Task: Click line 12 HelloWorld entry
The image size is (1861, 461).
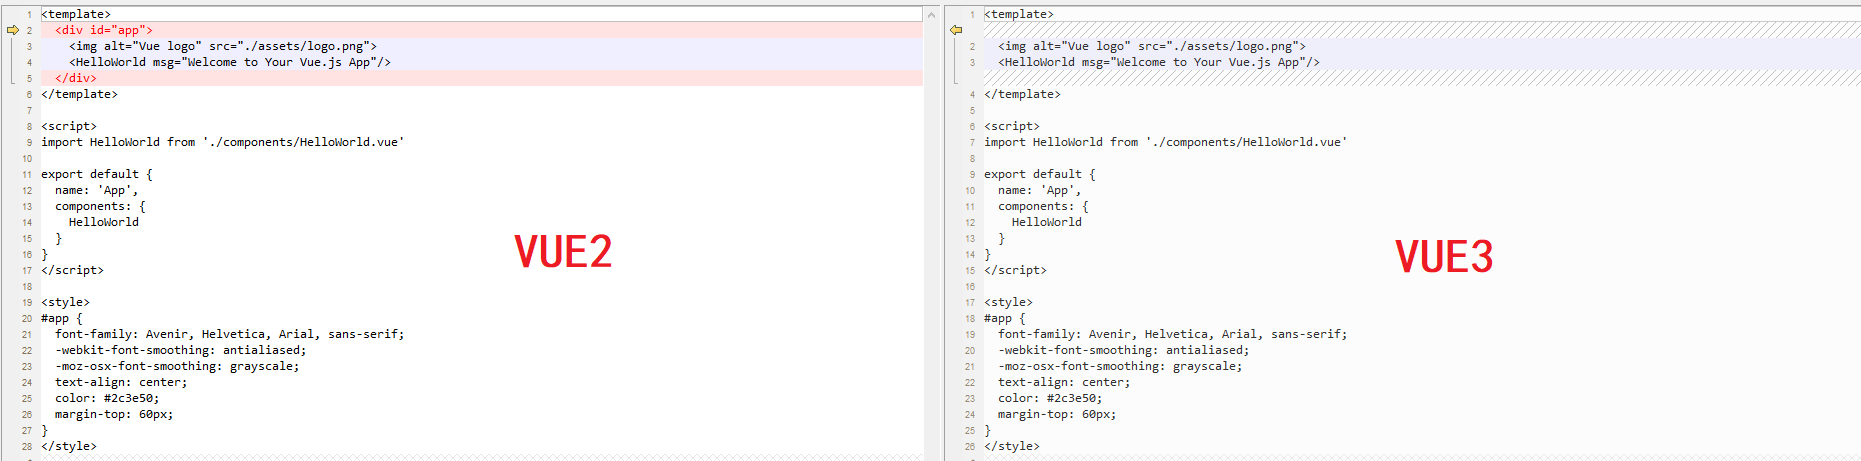Action: (1047, 222)
